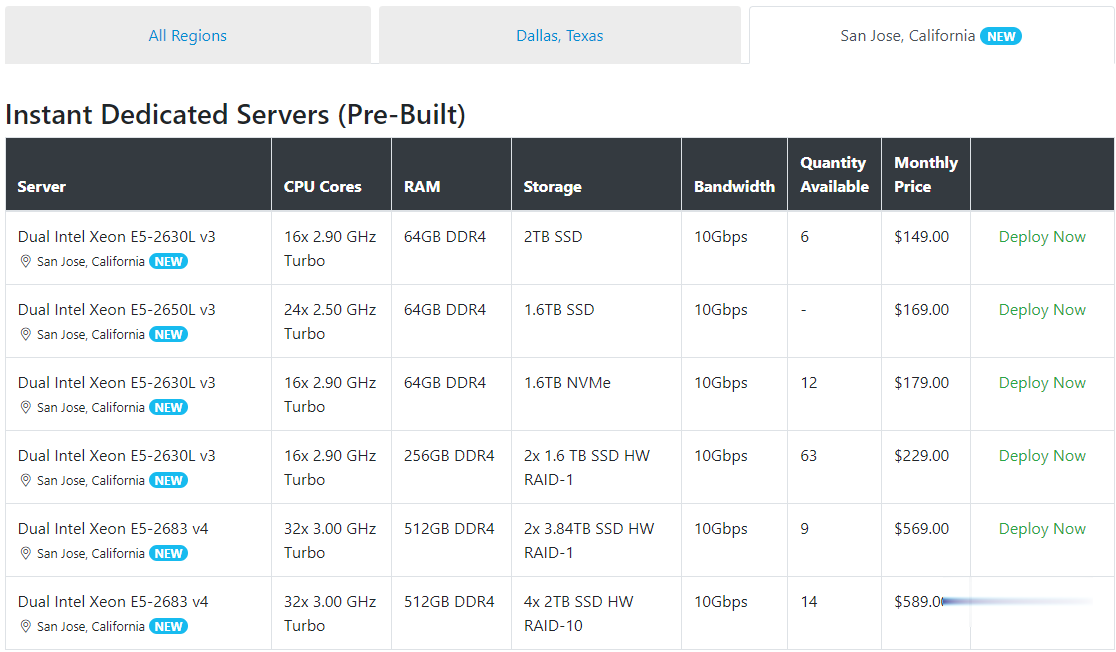
Task: Click the NEW badge in the $229.00 row
Action: [x=169, y=480]
